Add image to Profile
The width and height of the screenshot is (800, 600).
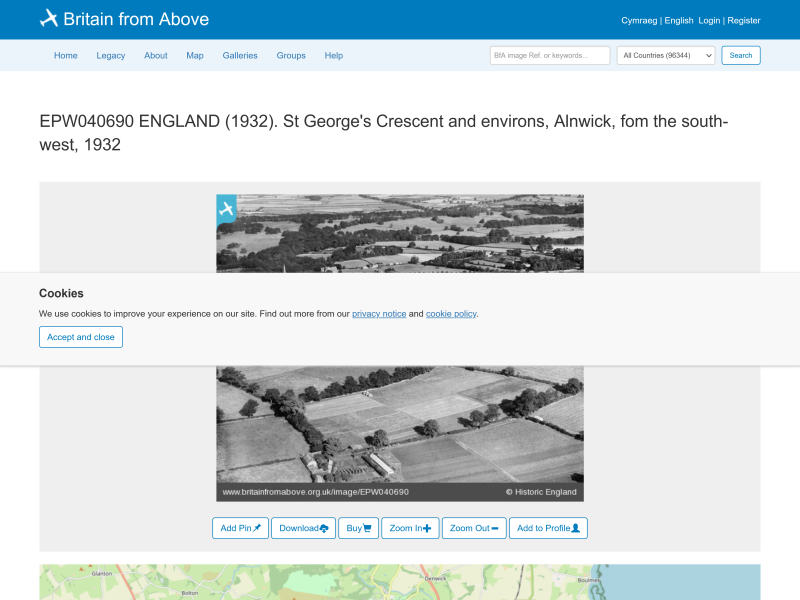tap(548, 528)
